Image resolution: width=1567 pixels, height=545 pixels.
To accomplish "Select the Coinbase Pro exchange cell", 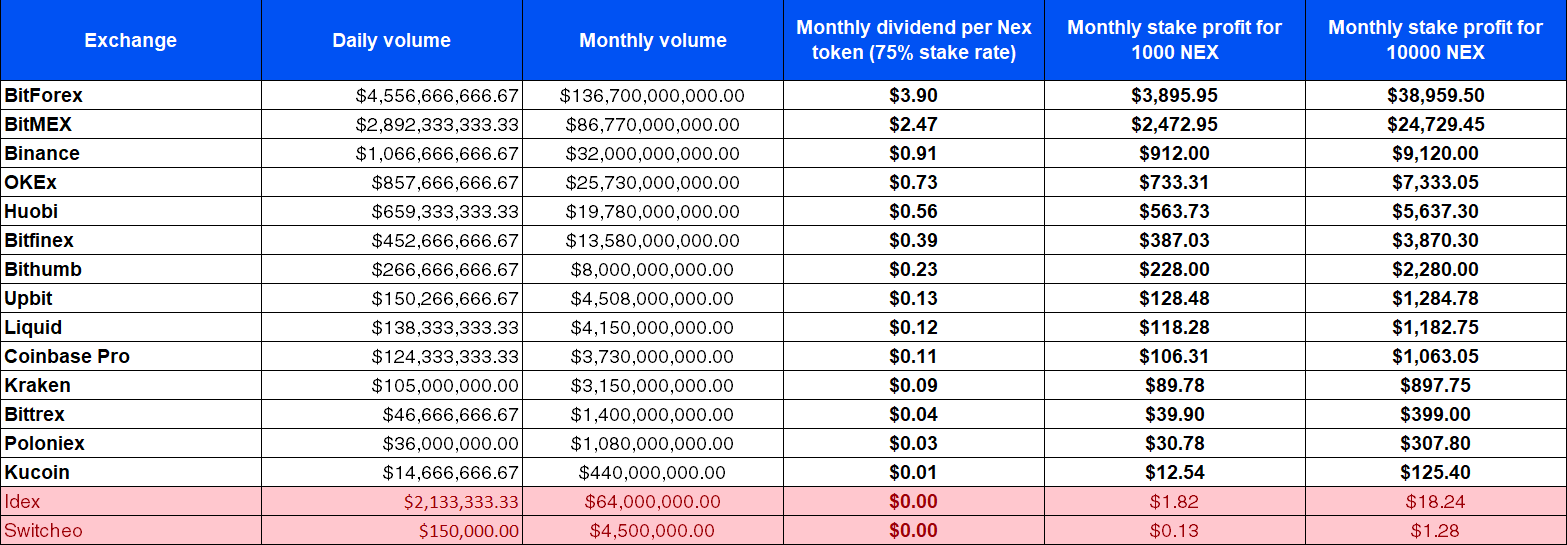I will pos(131,357).
